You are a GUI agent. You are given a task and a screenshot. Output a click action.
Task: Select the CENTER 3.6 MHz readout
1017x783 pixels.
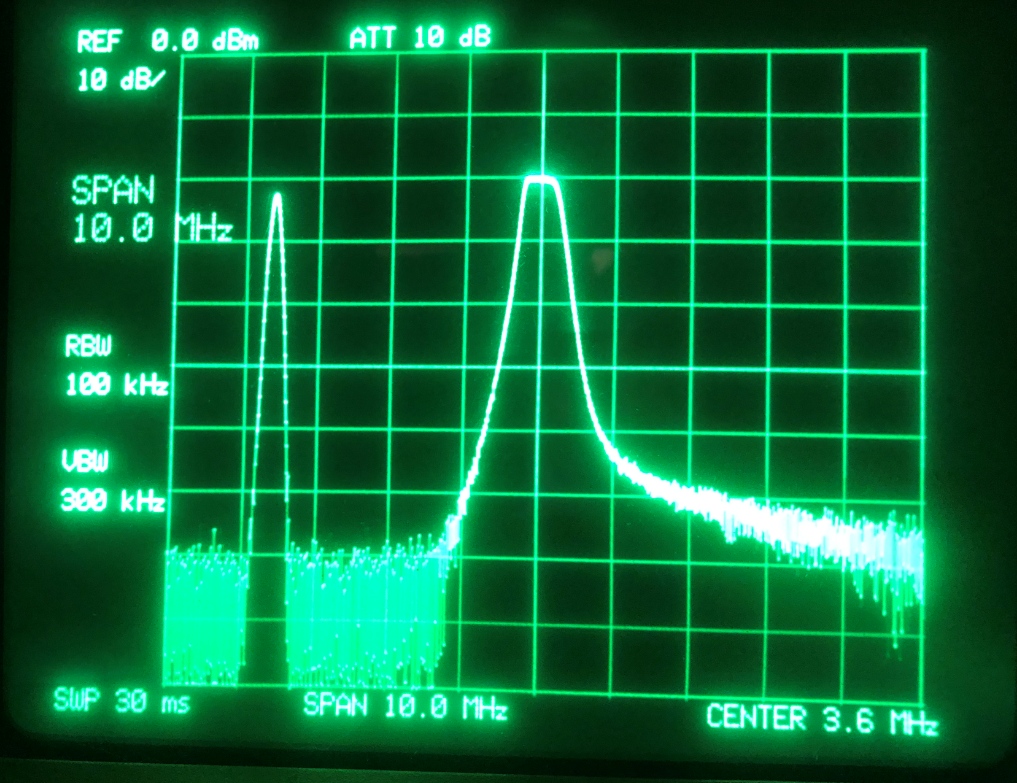tap(822, 719)
